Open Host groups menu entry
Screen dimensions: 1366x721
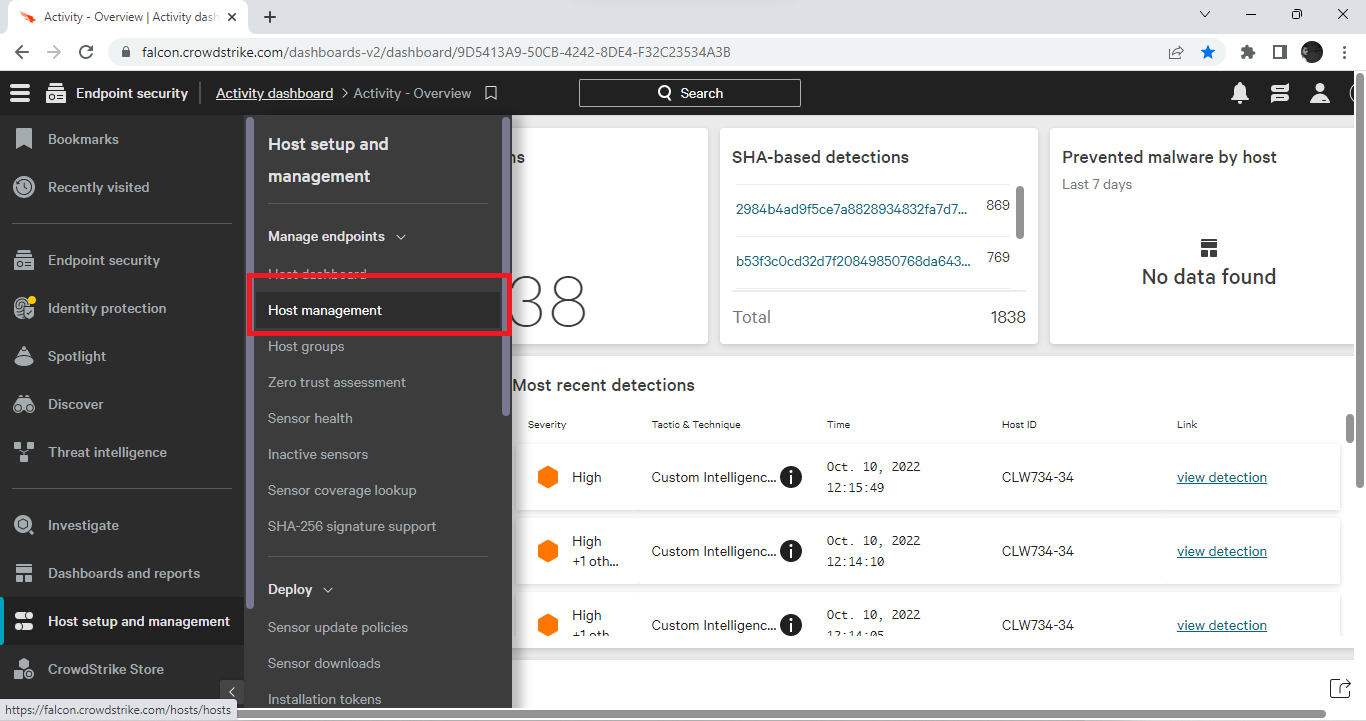click(306, 346)
